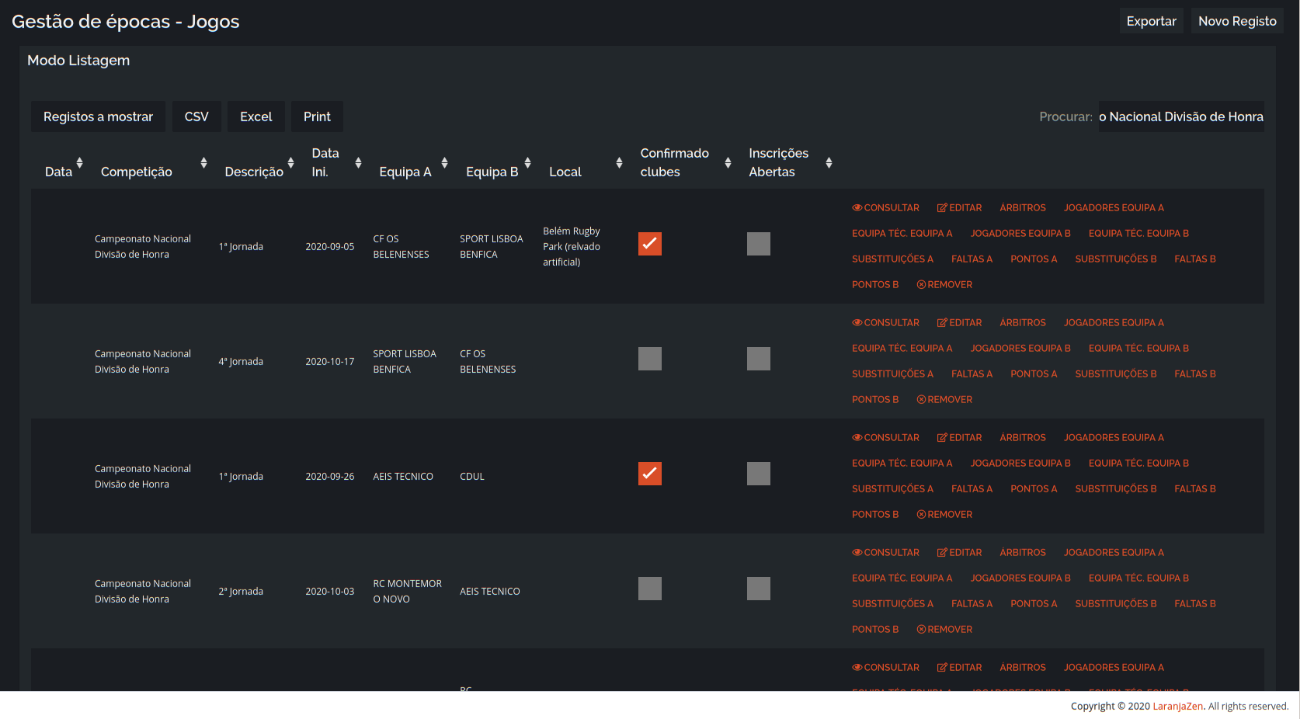Remove the 2ª Jornada RC MONTEMOR game

pyautogui.click(x=944, y=630)
